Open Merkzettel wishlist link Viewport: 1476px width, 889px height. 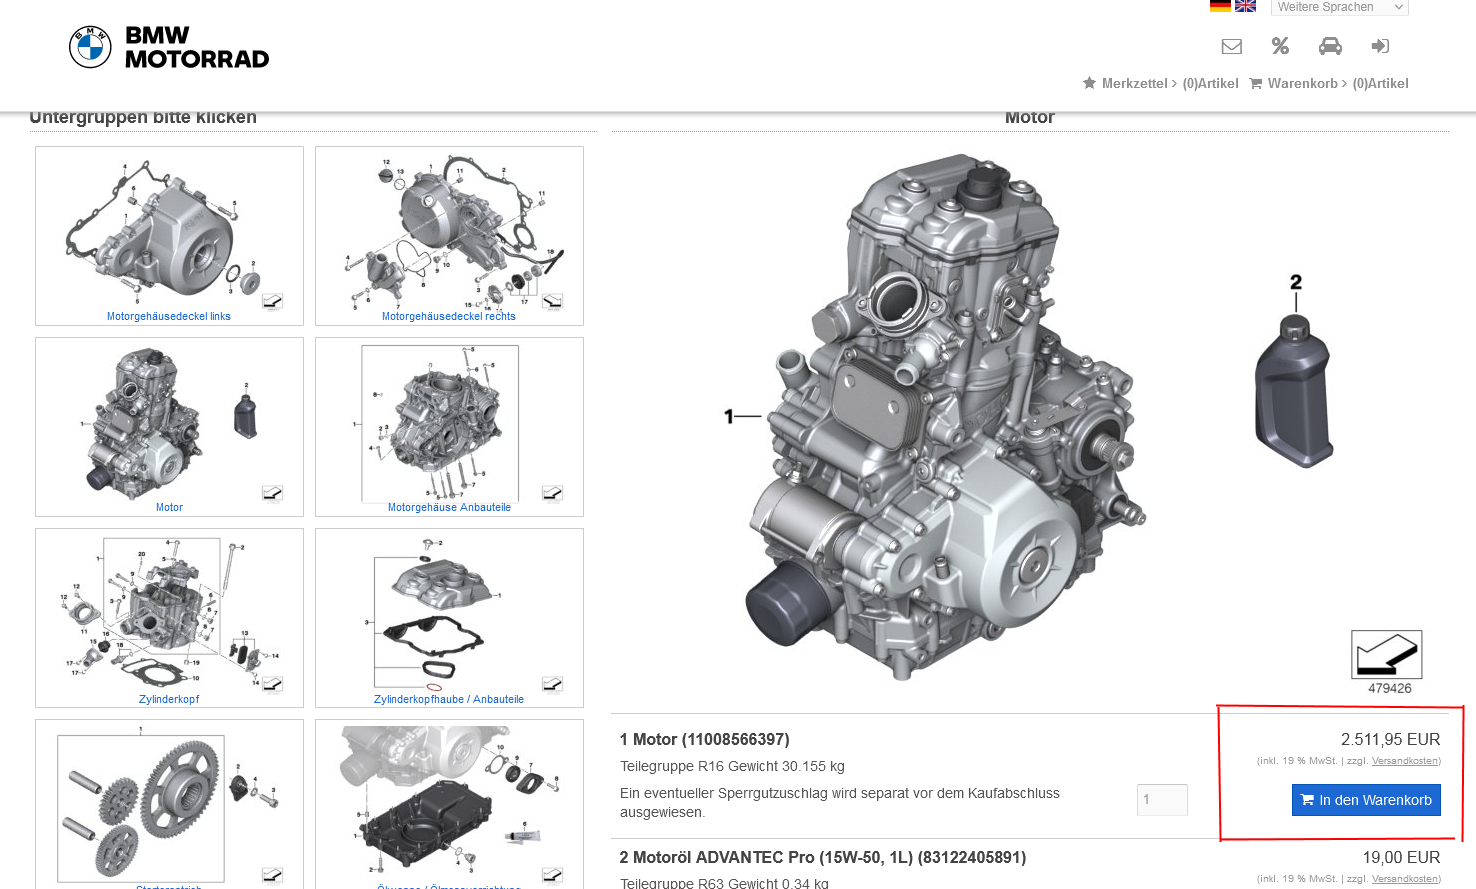click(x=1170, y=83)
